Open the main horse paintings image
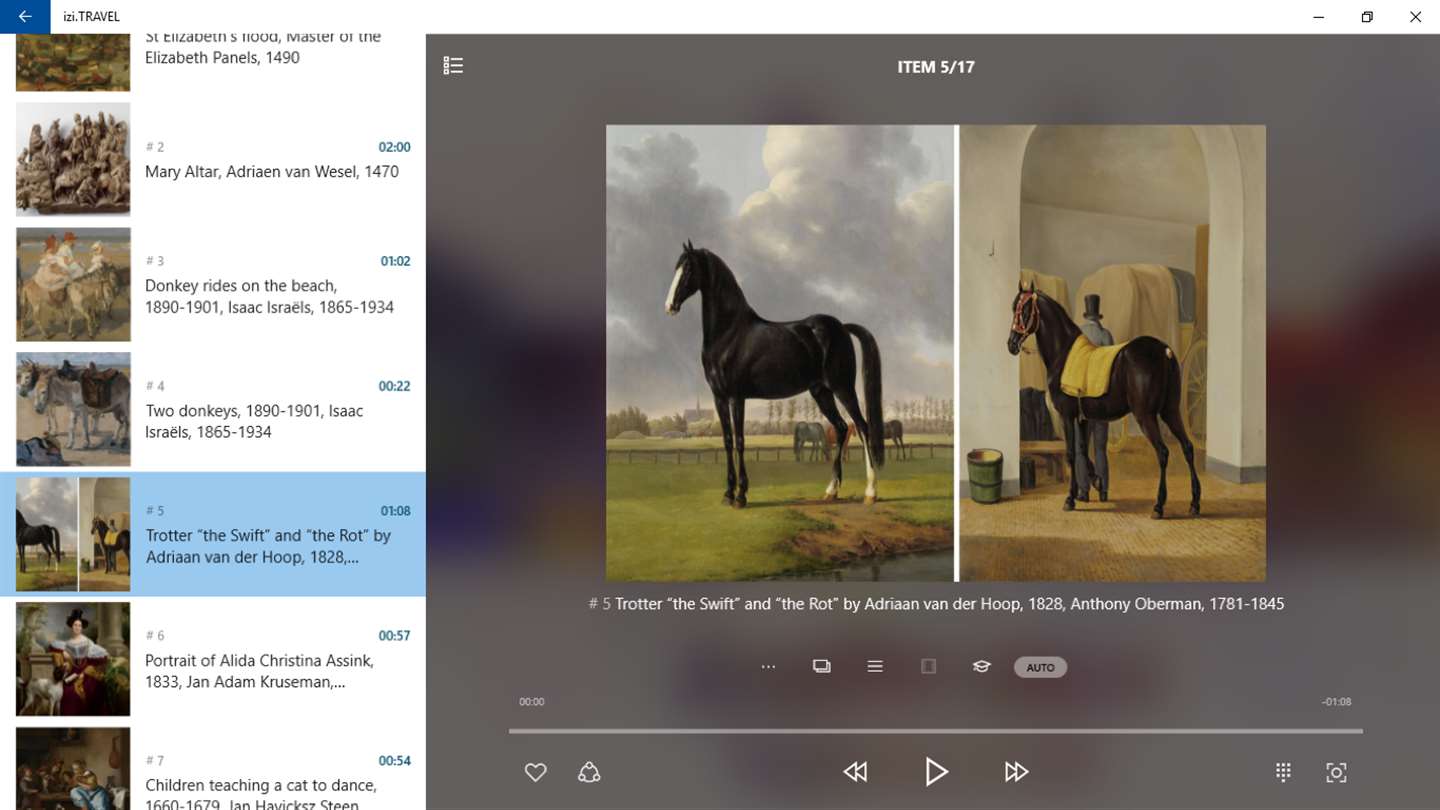Screen dimensions: 1440x810 (x=936, y=353)
